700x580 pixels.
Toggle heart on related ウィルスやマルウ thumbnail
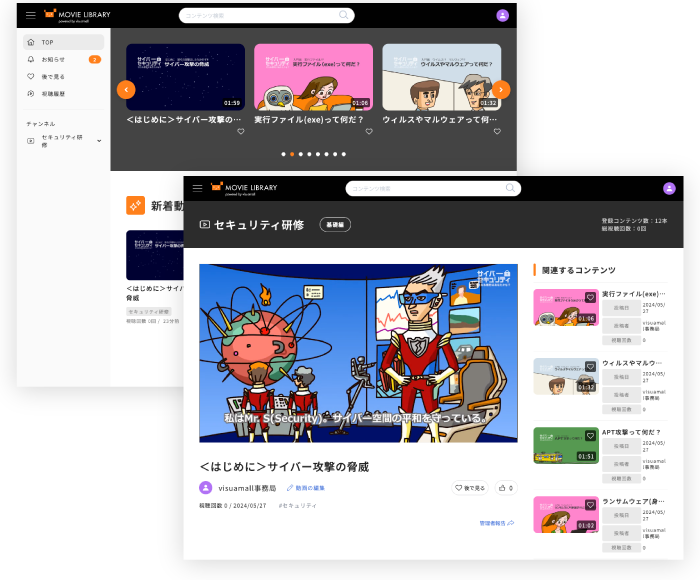click(591, 367)
